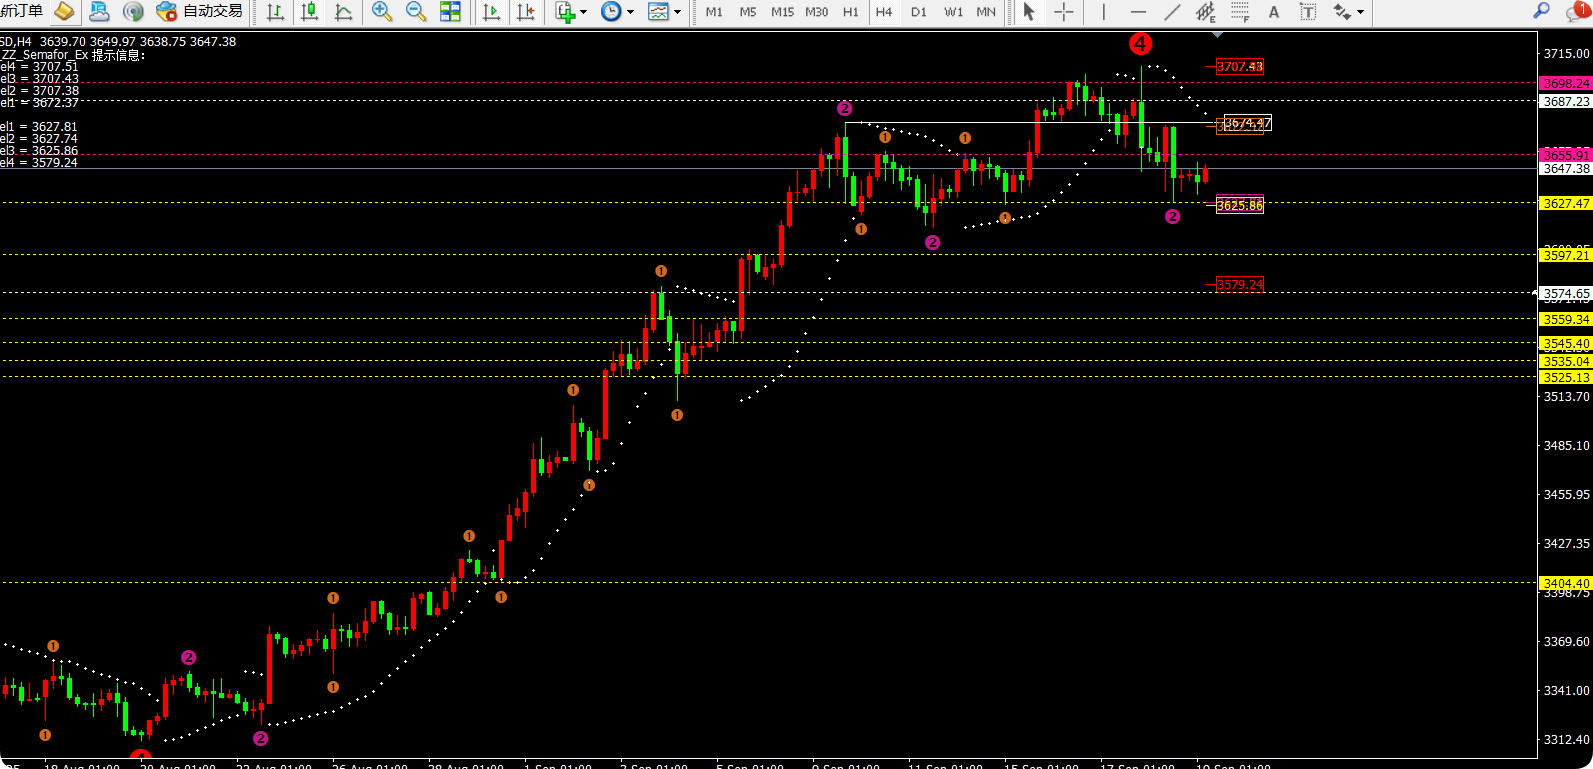Open the MetaEditor book icon
Viewport: 1593px width, 769px height.
(x=64, y=11)
